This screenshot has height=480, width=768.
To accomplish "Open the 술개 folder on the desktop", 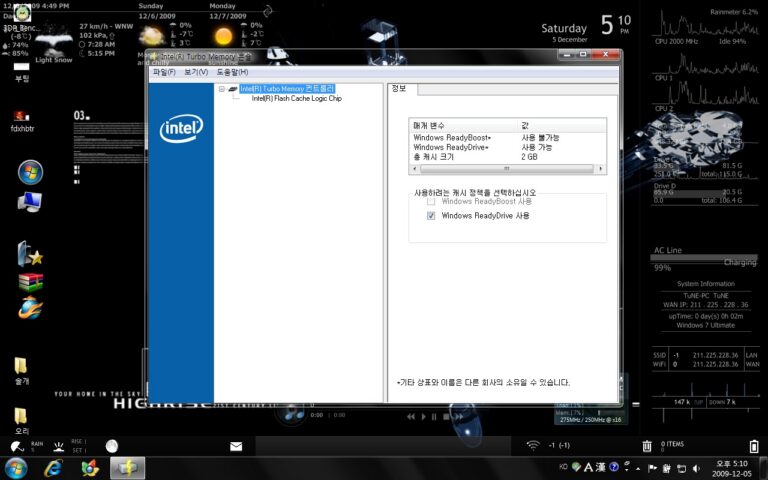I will click(21, 371).
